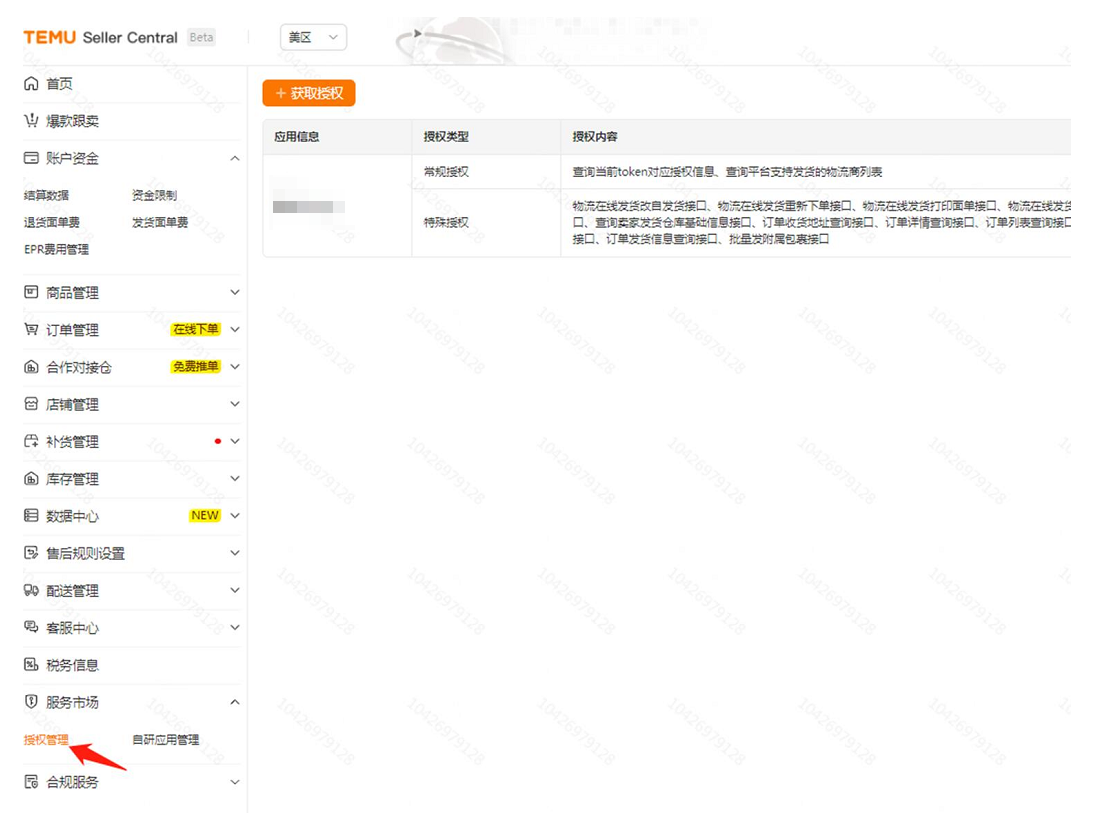Click the 首页 home icon in sidebar
Image resolution: width=1105 pixels, height=813 pixels.
coord(31,84)
